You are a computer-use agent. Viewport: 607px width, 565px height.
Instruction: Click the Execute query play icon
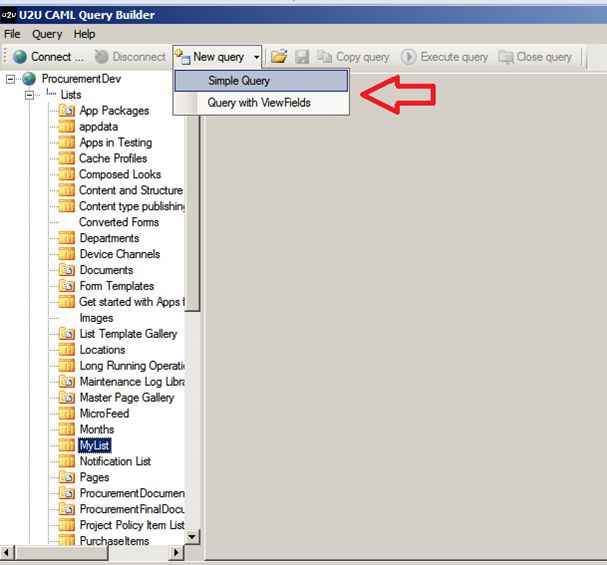(408, 57)
